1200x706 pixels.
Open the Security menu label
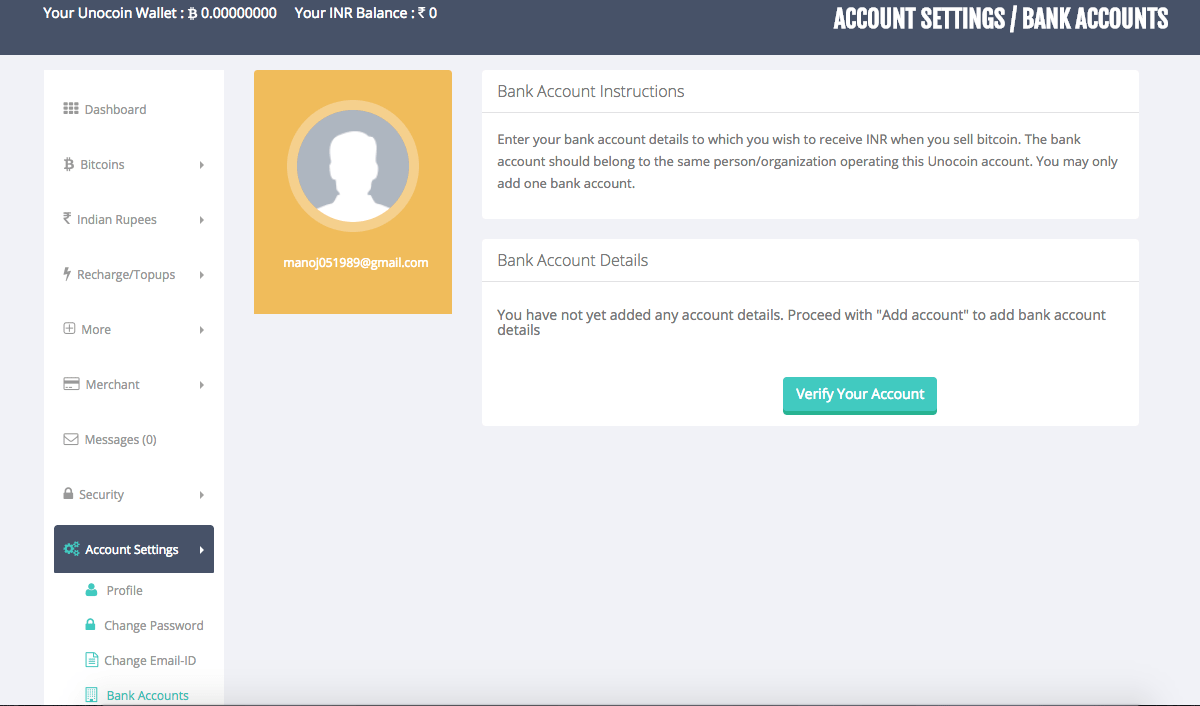[x=102, y=494]
